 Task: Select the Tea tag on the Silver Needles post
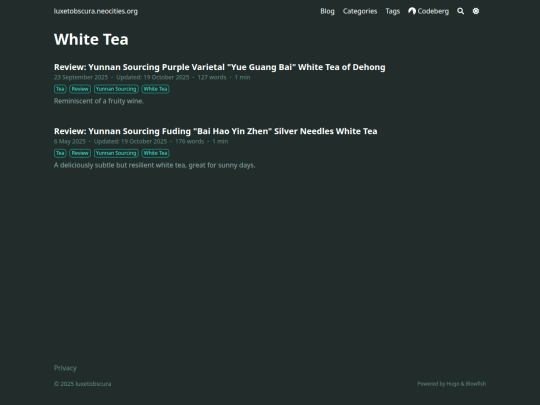60,153
